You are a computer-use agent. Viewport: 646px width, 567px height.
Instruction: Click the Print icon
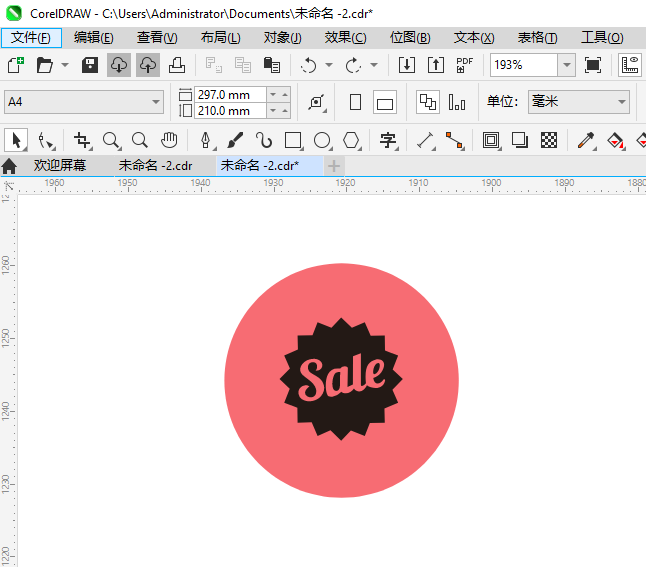177,65
